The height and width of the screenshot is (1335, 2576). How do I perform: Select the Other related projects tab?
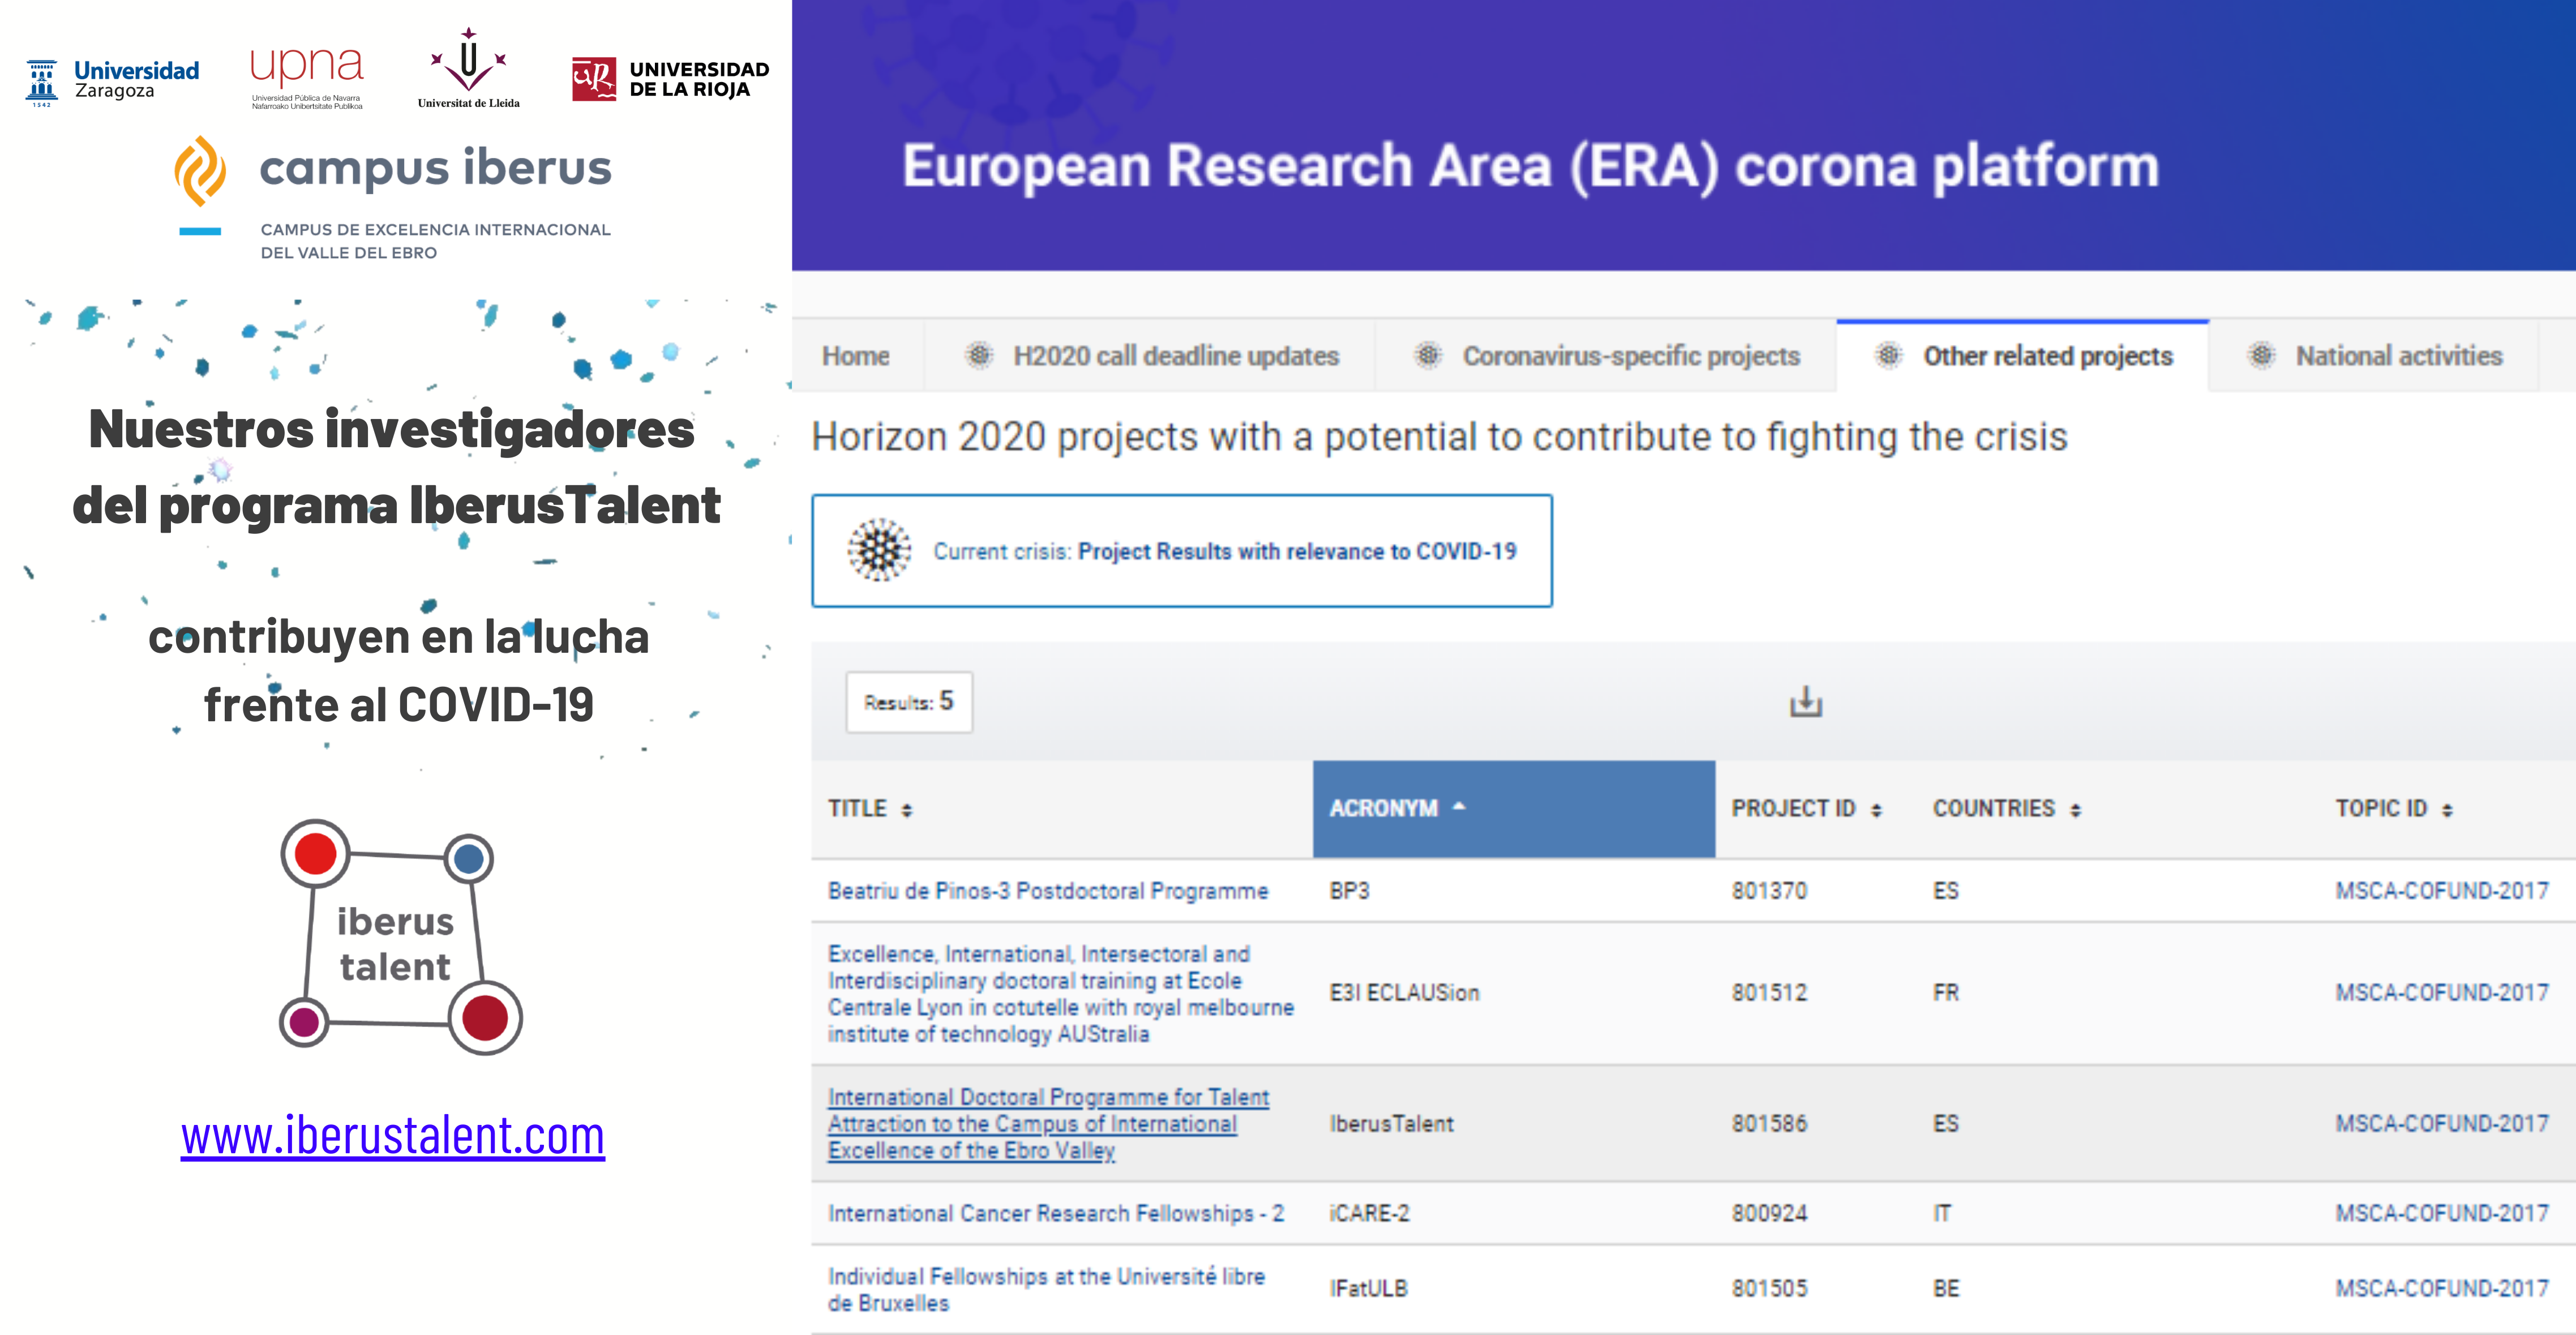pos(2022,356)
